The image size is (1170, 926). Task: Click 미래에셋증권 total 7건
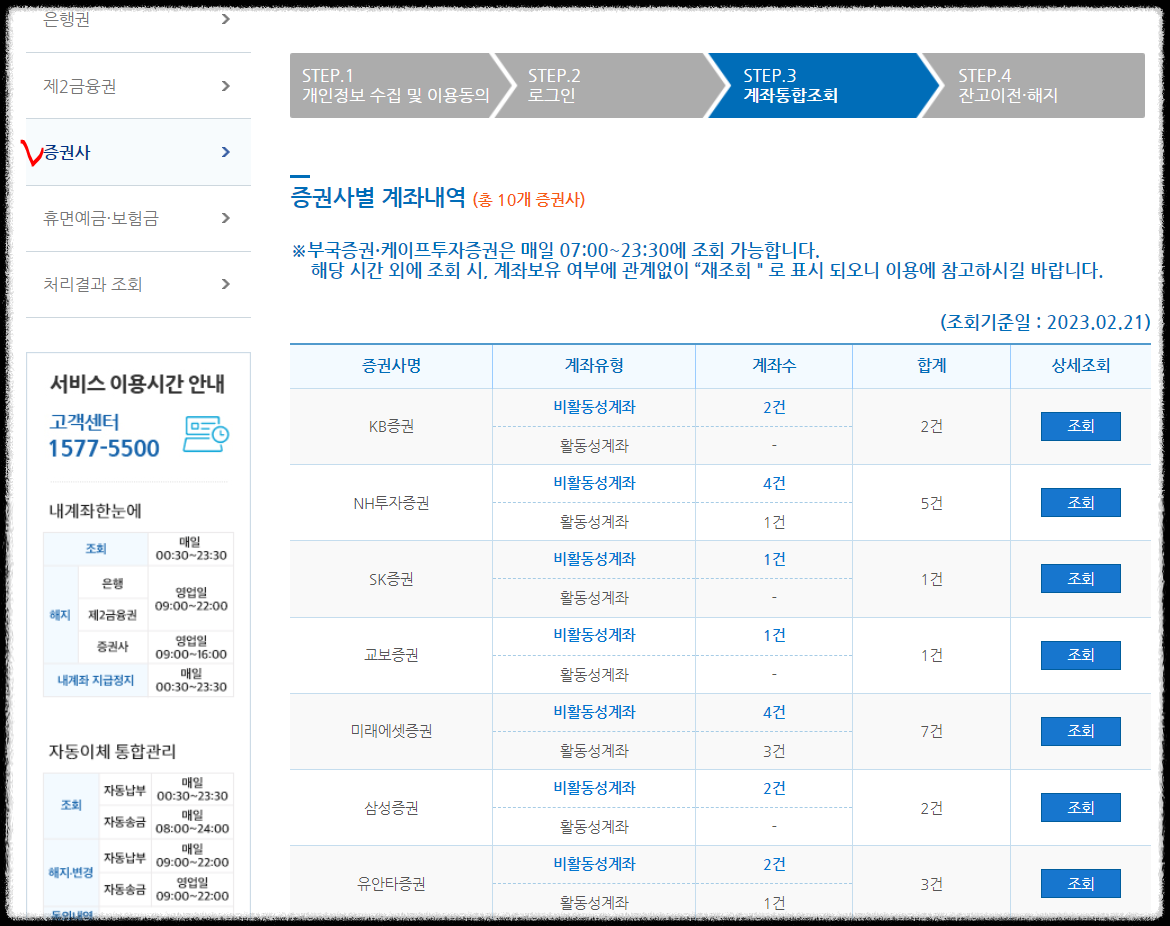coord(931,731)
